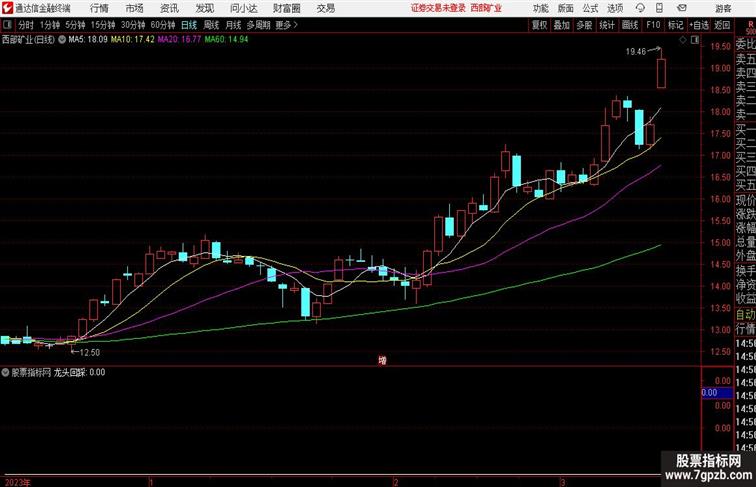Expand 更多 period options
This screenshot has height=487, width=756.
[287, 25]
